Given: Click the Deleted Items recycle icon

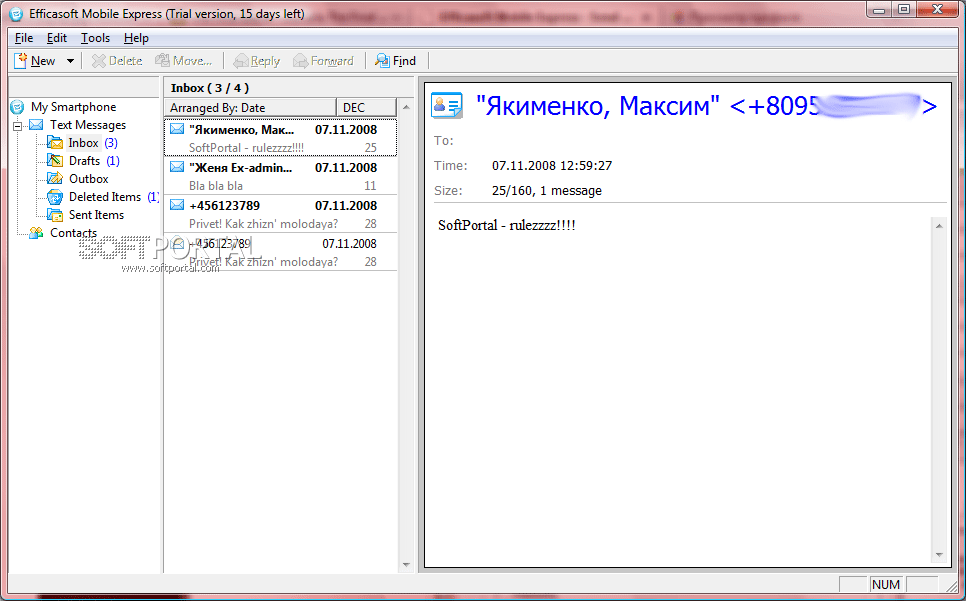Looking at the screenshot, I should point(55,197).
